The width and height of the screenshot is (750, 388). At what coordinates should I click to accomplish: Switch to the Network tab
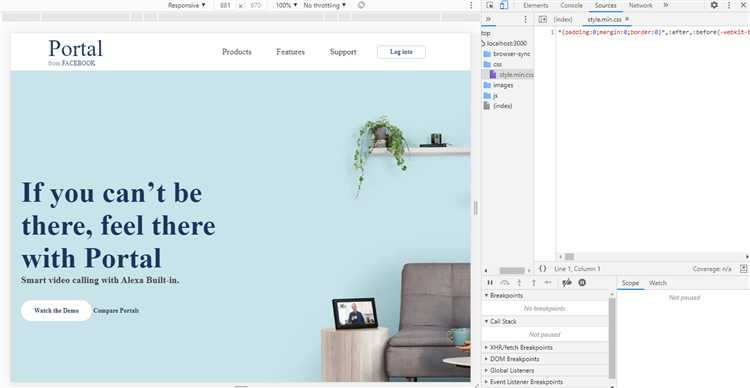coord(640,5)
